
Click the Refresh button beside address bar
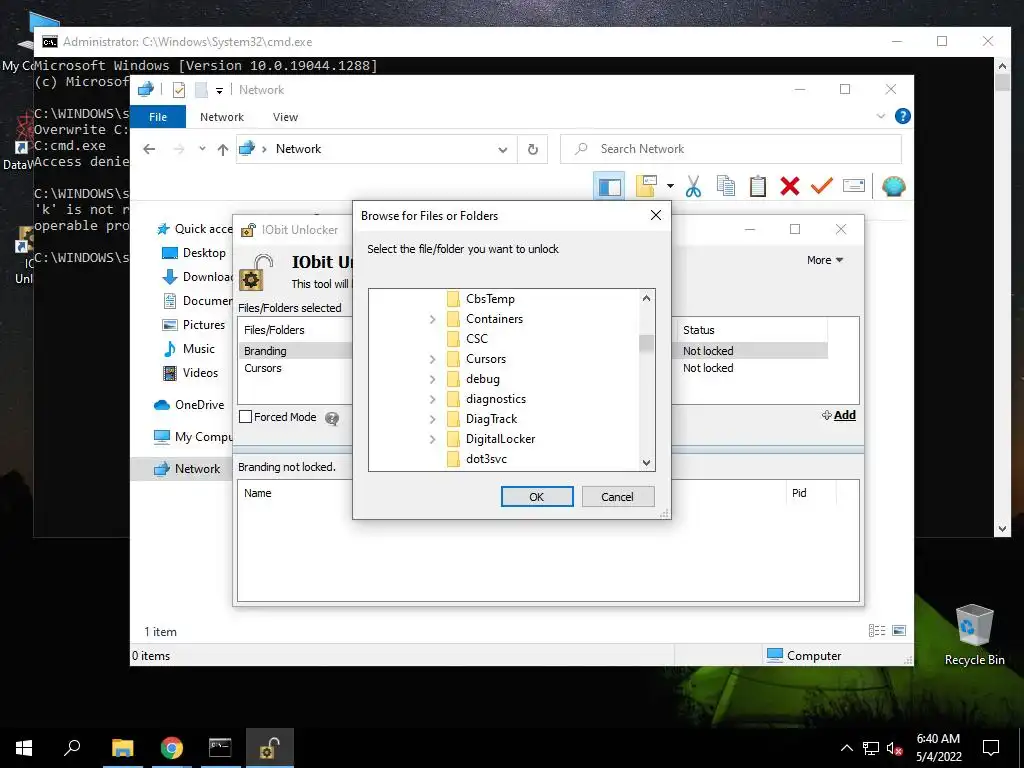[x=533, y=150]
